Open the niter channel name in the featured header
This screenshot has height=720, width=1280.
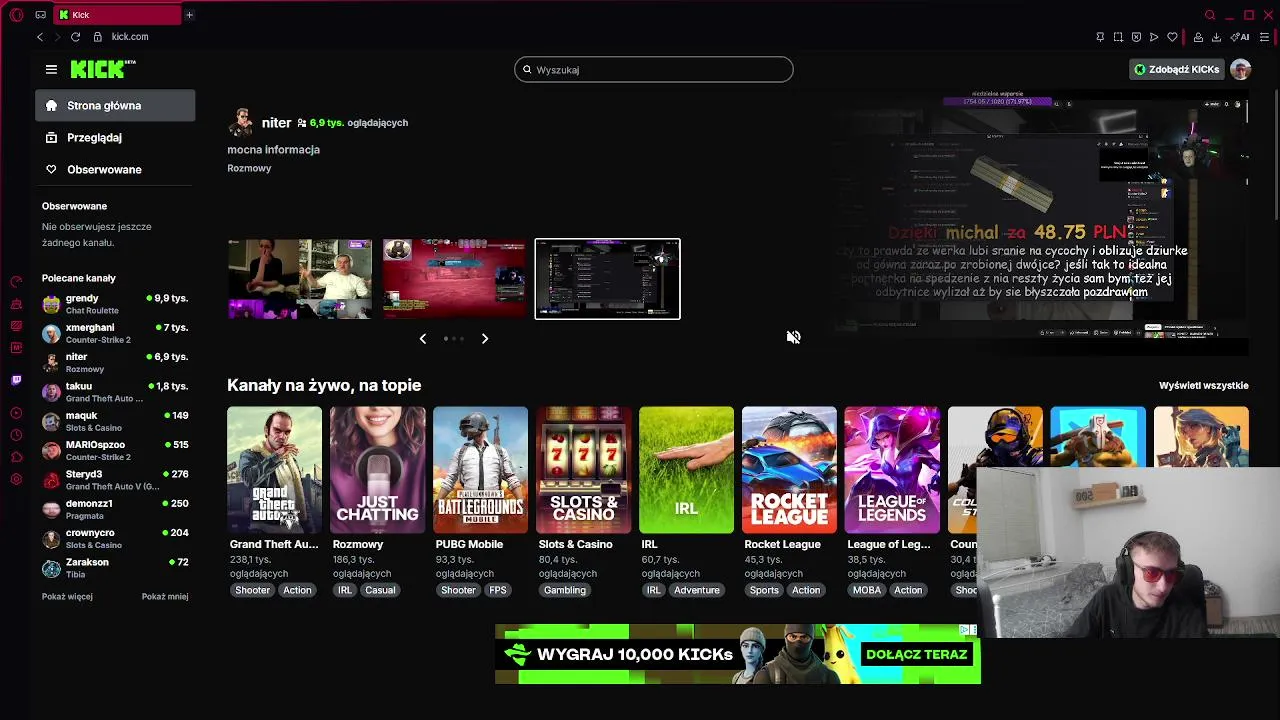276,122
